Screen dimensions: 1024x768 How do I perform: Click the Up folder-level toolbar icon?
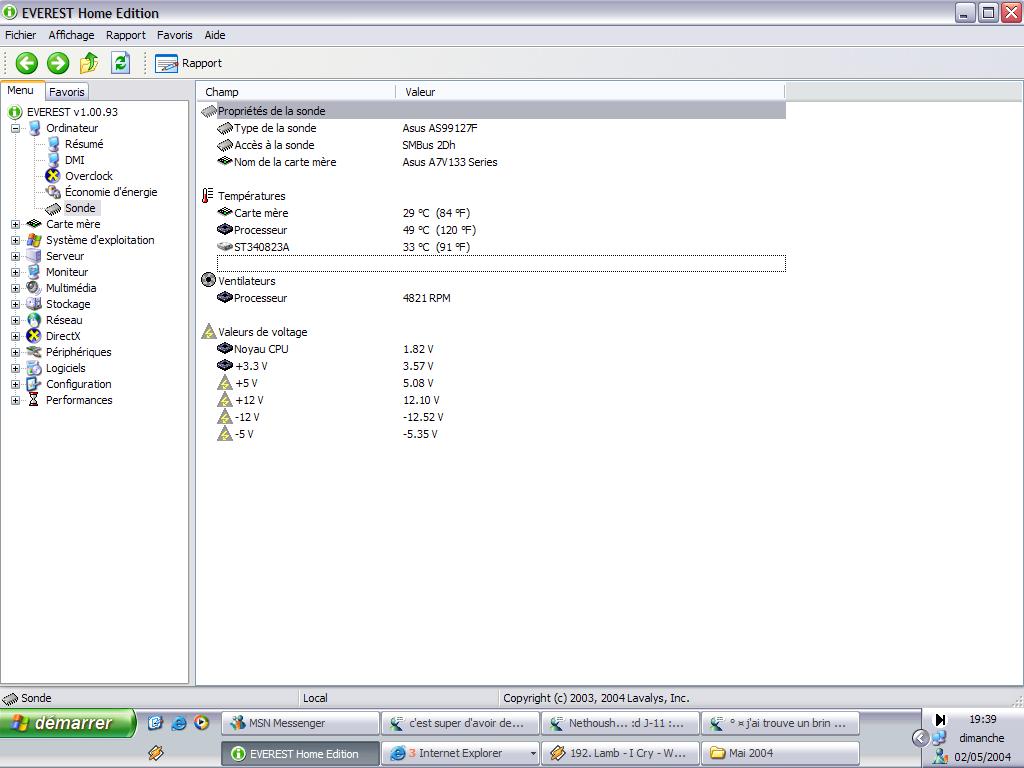point(89,63)
